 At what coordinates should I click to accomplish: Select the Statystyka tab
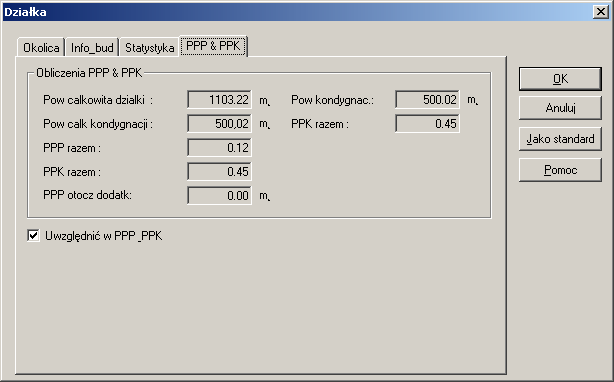point(149,48)
